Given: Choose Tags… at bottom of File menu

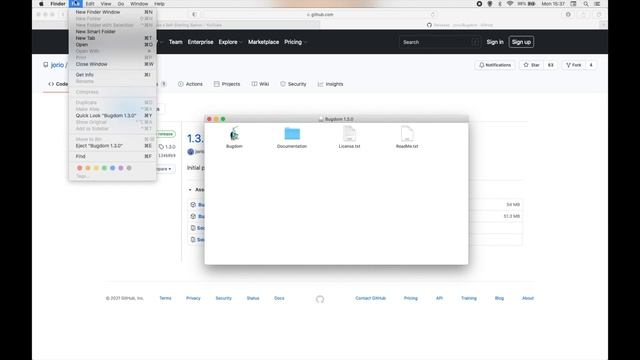Looking at the screenshot, I should tap(82, 176).
